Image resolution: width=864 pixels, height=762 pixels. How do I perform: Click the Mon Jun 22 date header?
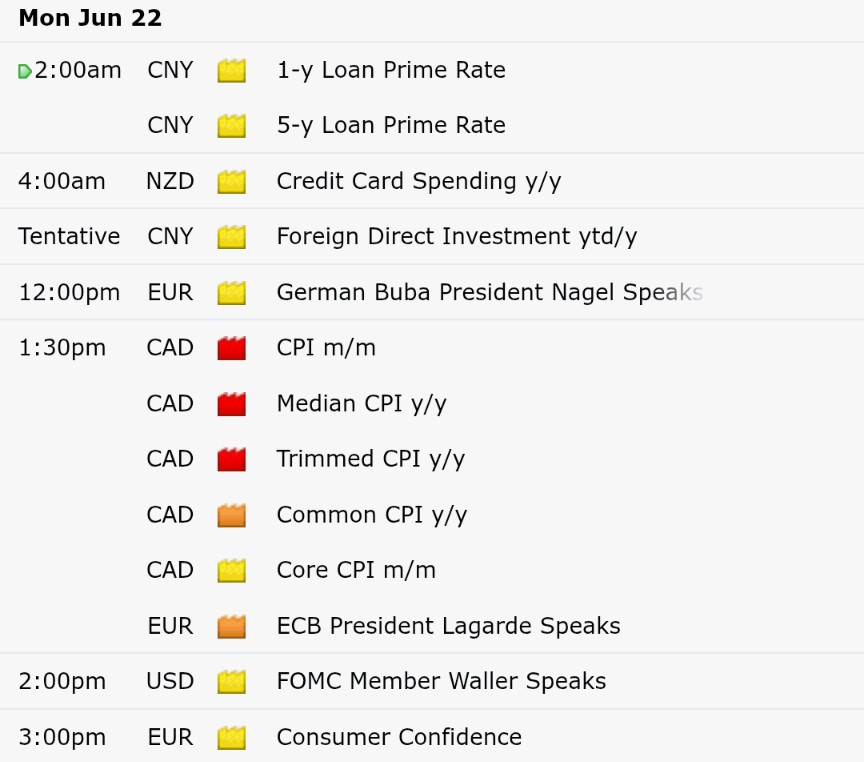tap(90, 18)
